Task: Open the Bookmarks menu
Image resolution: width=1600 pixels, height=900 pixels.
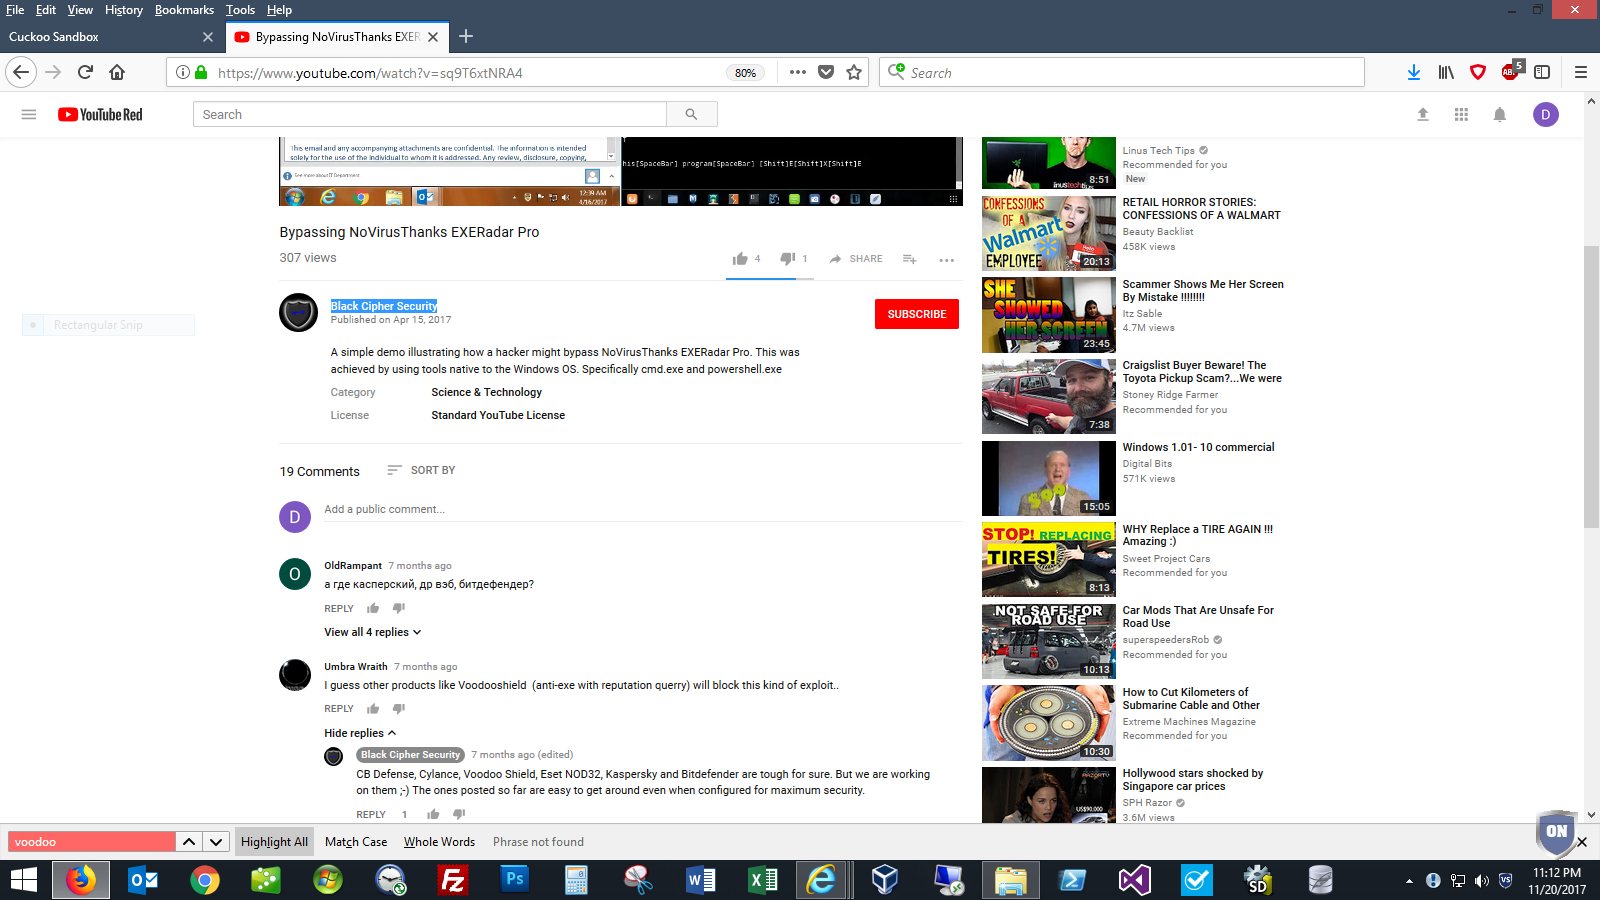Action: (x=184, y=10)
